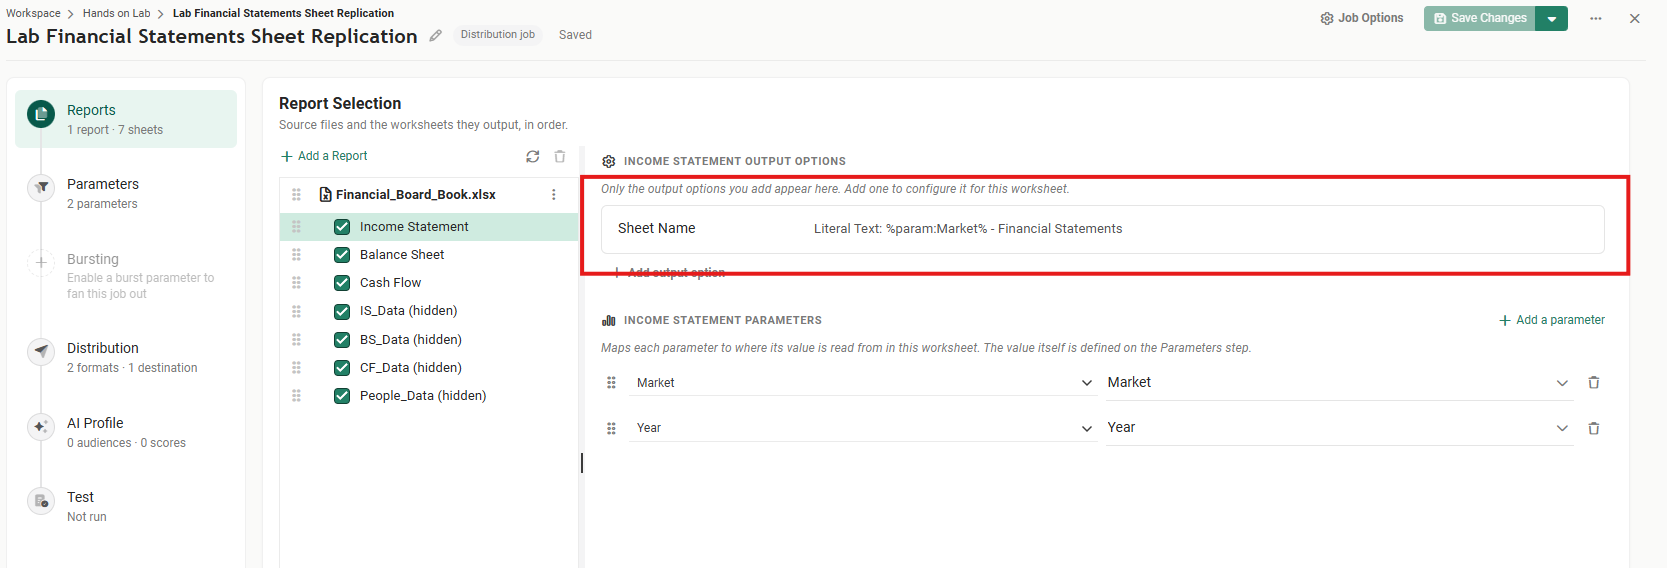Viewport: 1667px width, 568px height.
Task: Click the Bursting plus step icon
Action: coord(41,262)
